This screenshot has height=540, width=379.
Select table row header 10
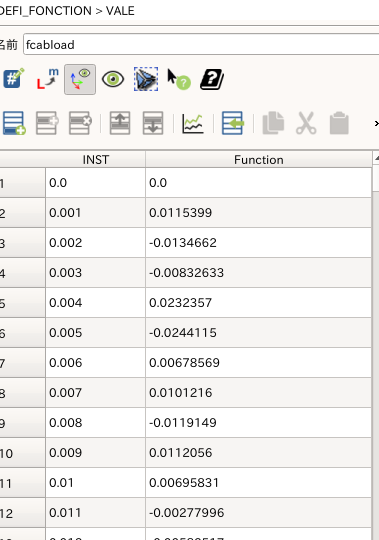click(x=22, y=453)
